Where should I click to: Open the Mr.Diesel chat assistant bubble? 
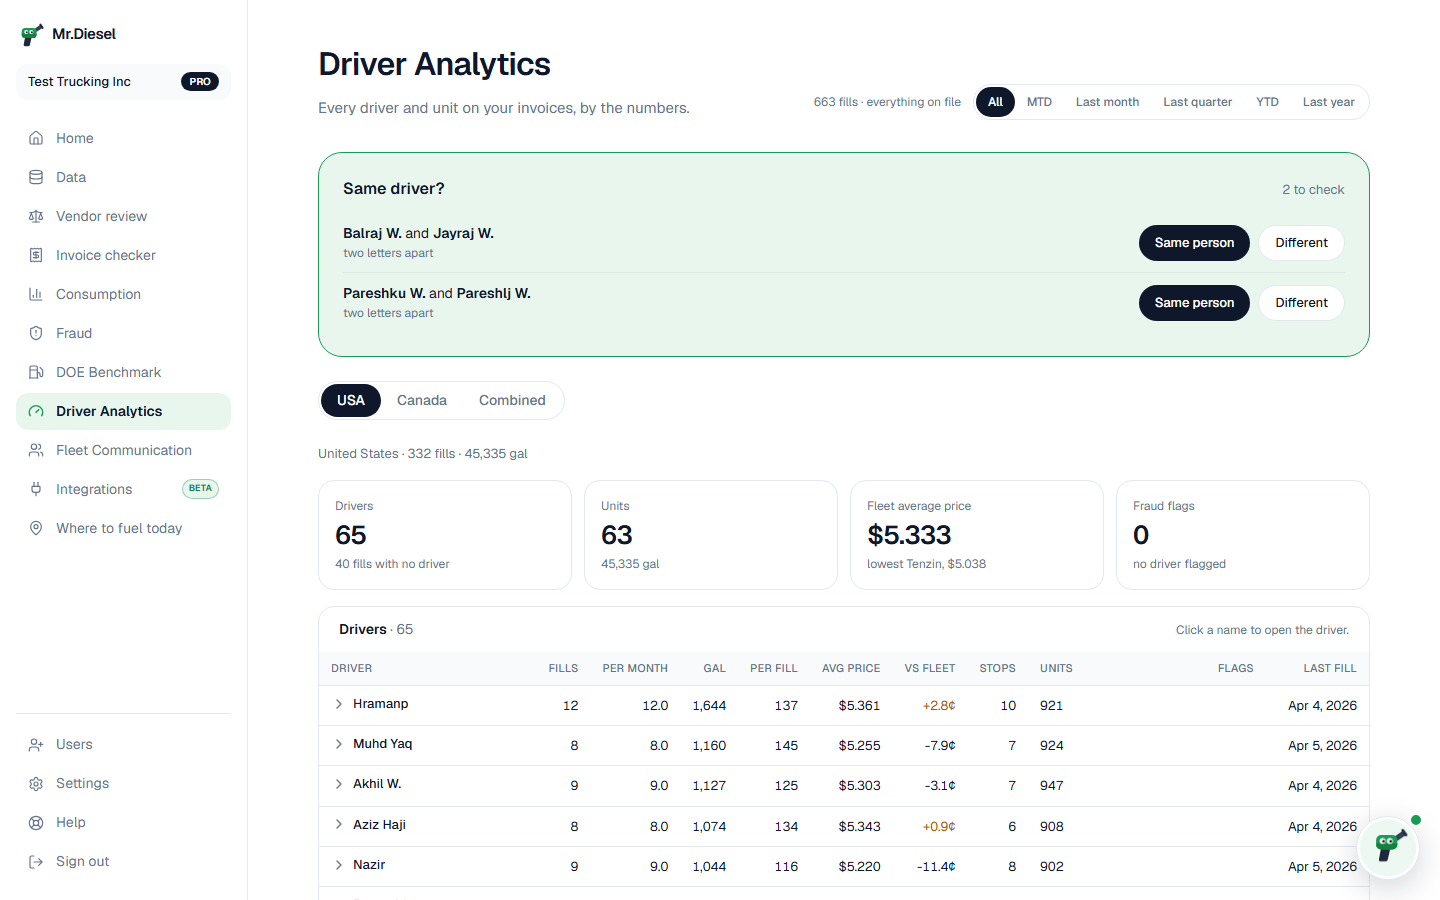click(1388, 848)
